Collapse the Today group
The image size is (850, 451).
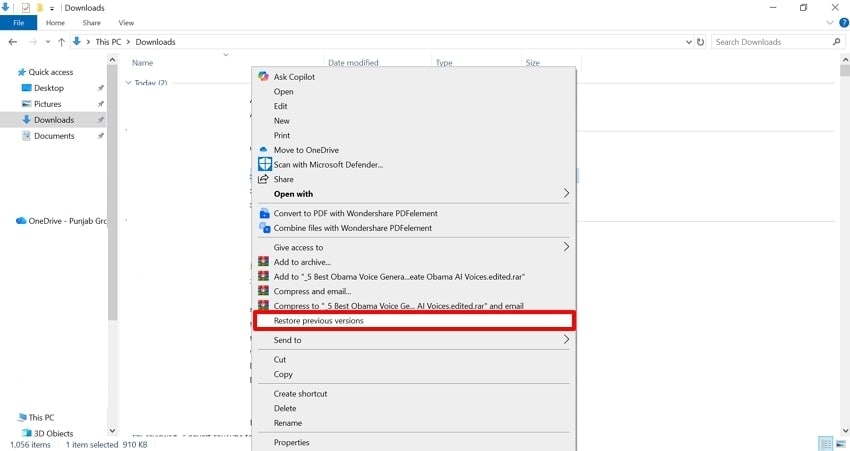128,83
